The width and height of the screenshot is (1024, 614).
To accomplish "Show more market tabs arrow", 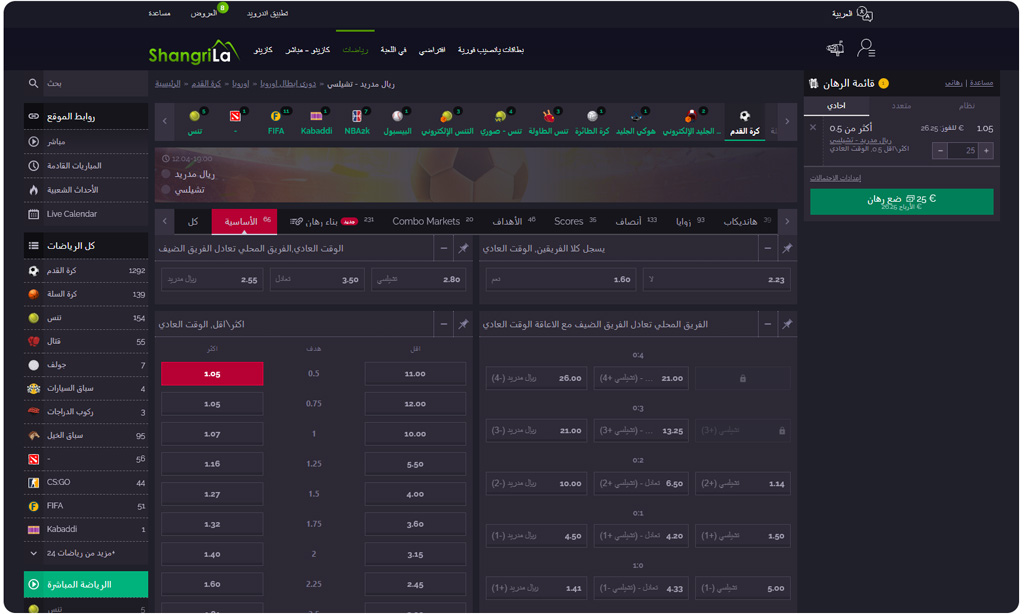I will [787, 221].
